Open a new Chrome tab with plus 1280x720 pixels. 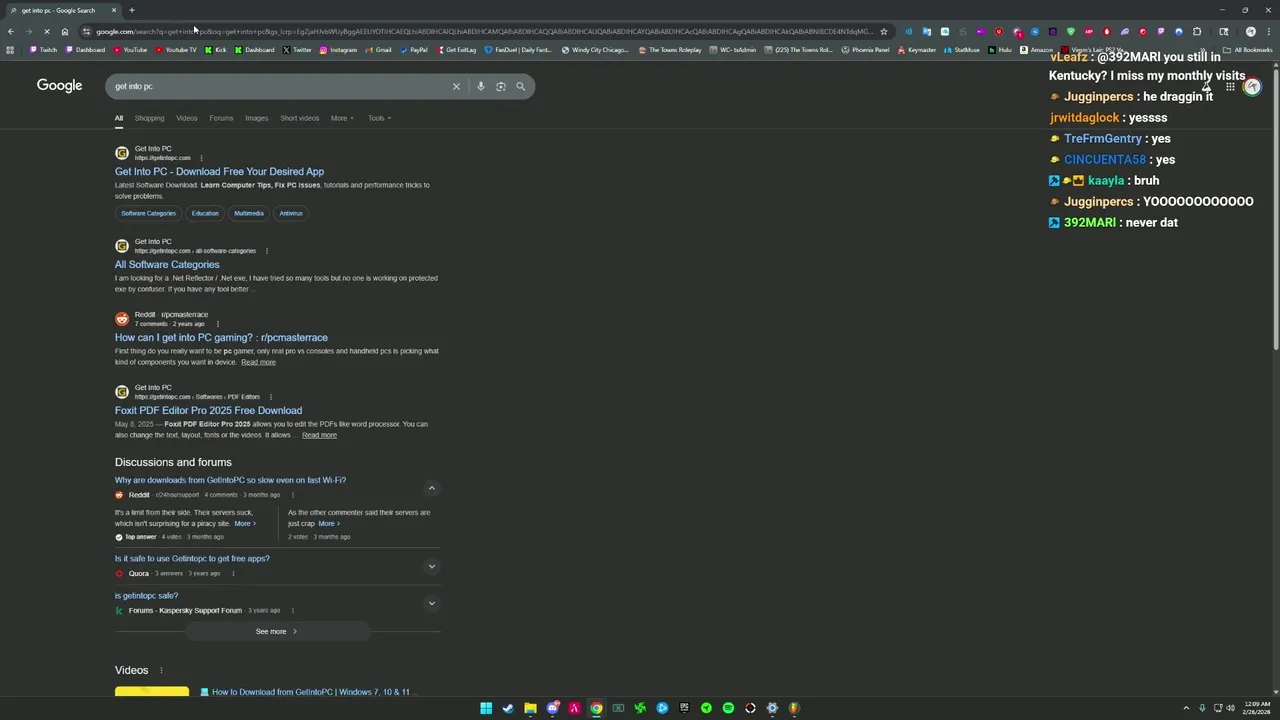click(x=131, y=10)
